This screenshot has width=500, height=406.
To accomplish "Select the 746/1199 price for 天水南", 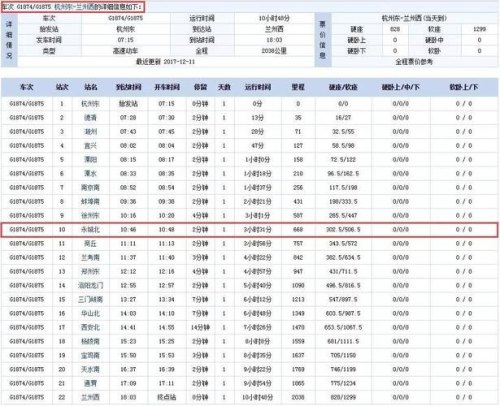I will pyautogui.click(x=343, y=370).
